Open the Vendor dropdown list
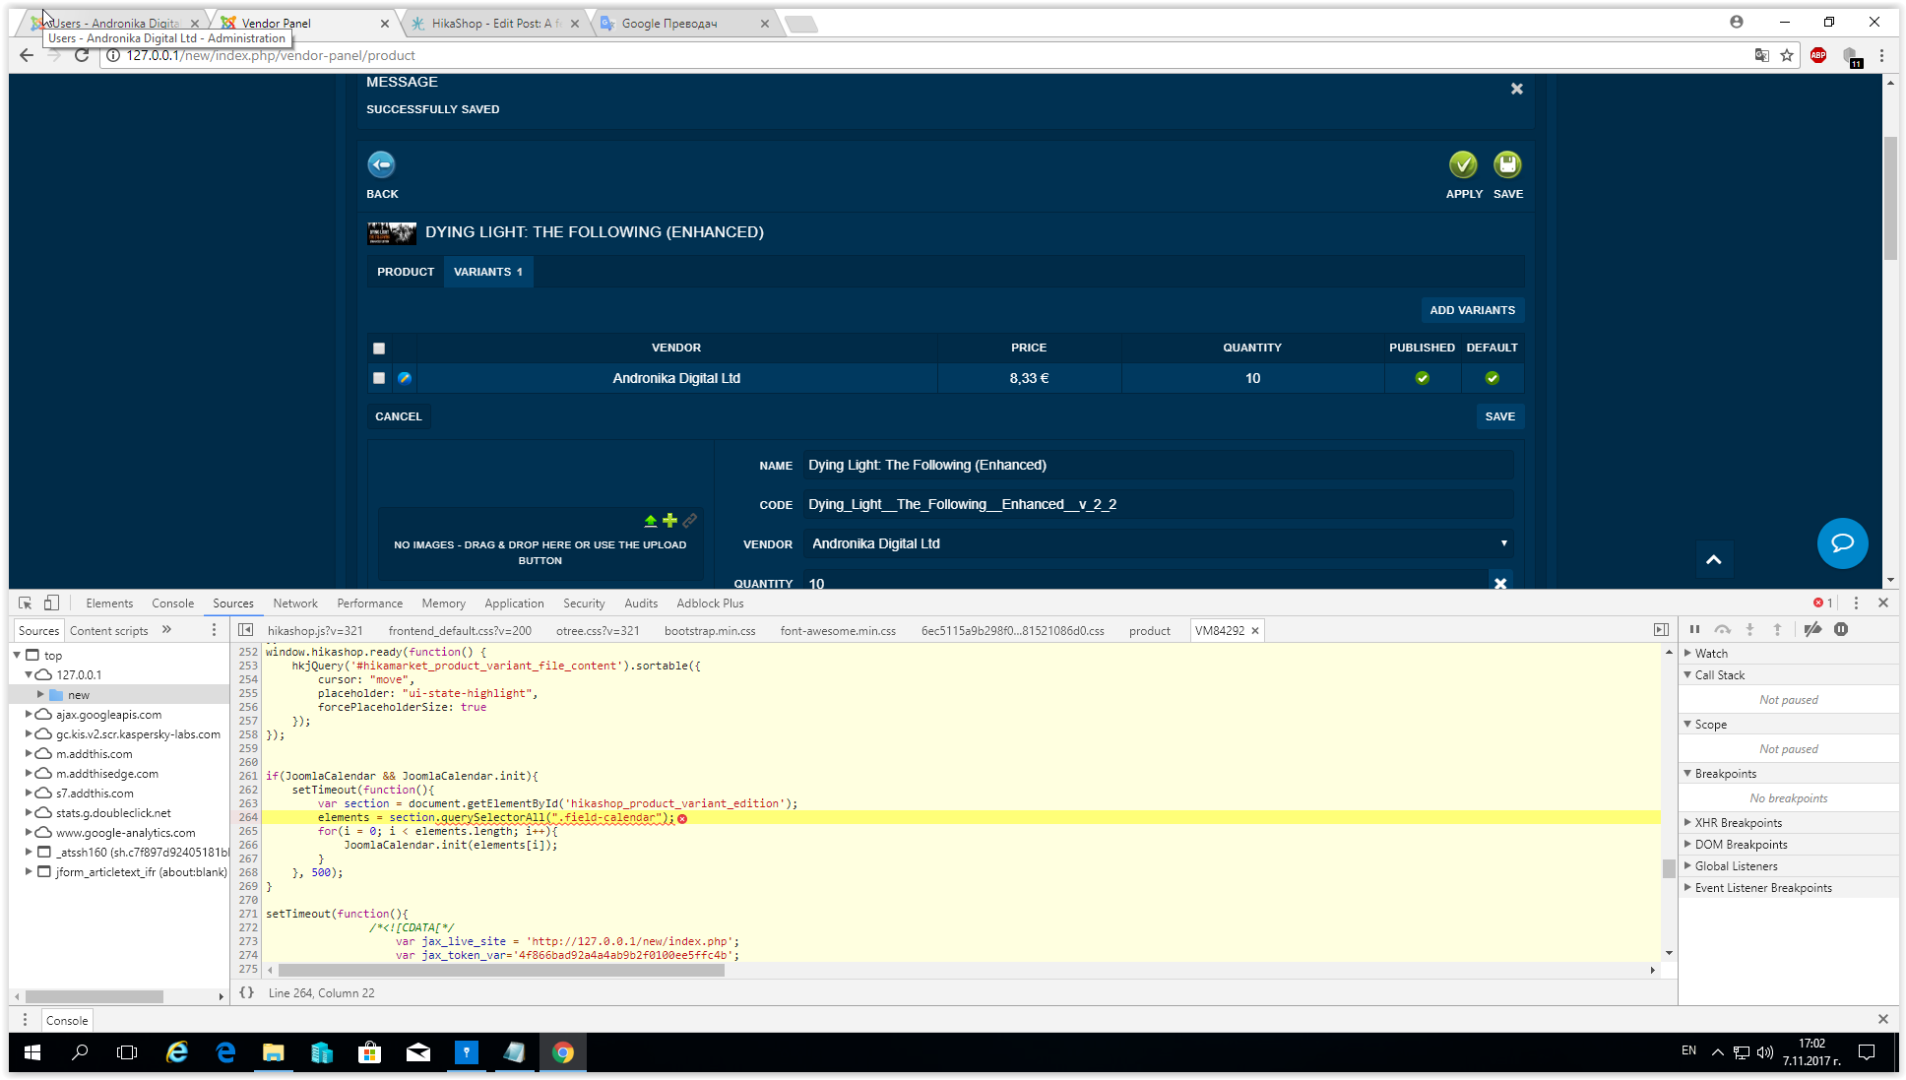 pos(1157,544)
